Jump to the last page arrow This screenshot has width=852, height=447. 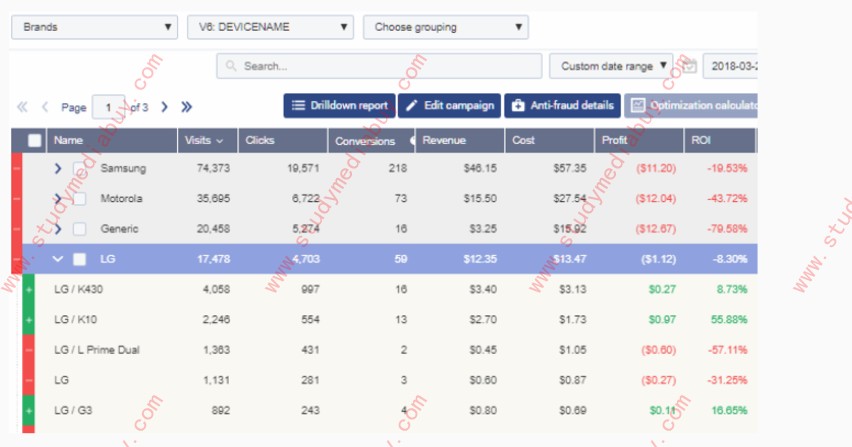(x=186, y=107)
